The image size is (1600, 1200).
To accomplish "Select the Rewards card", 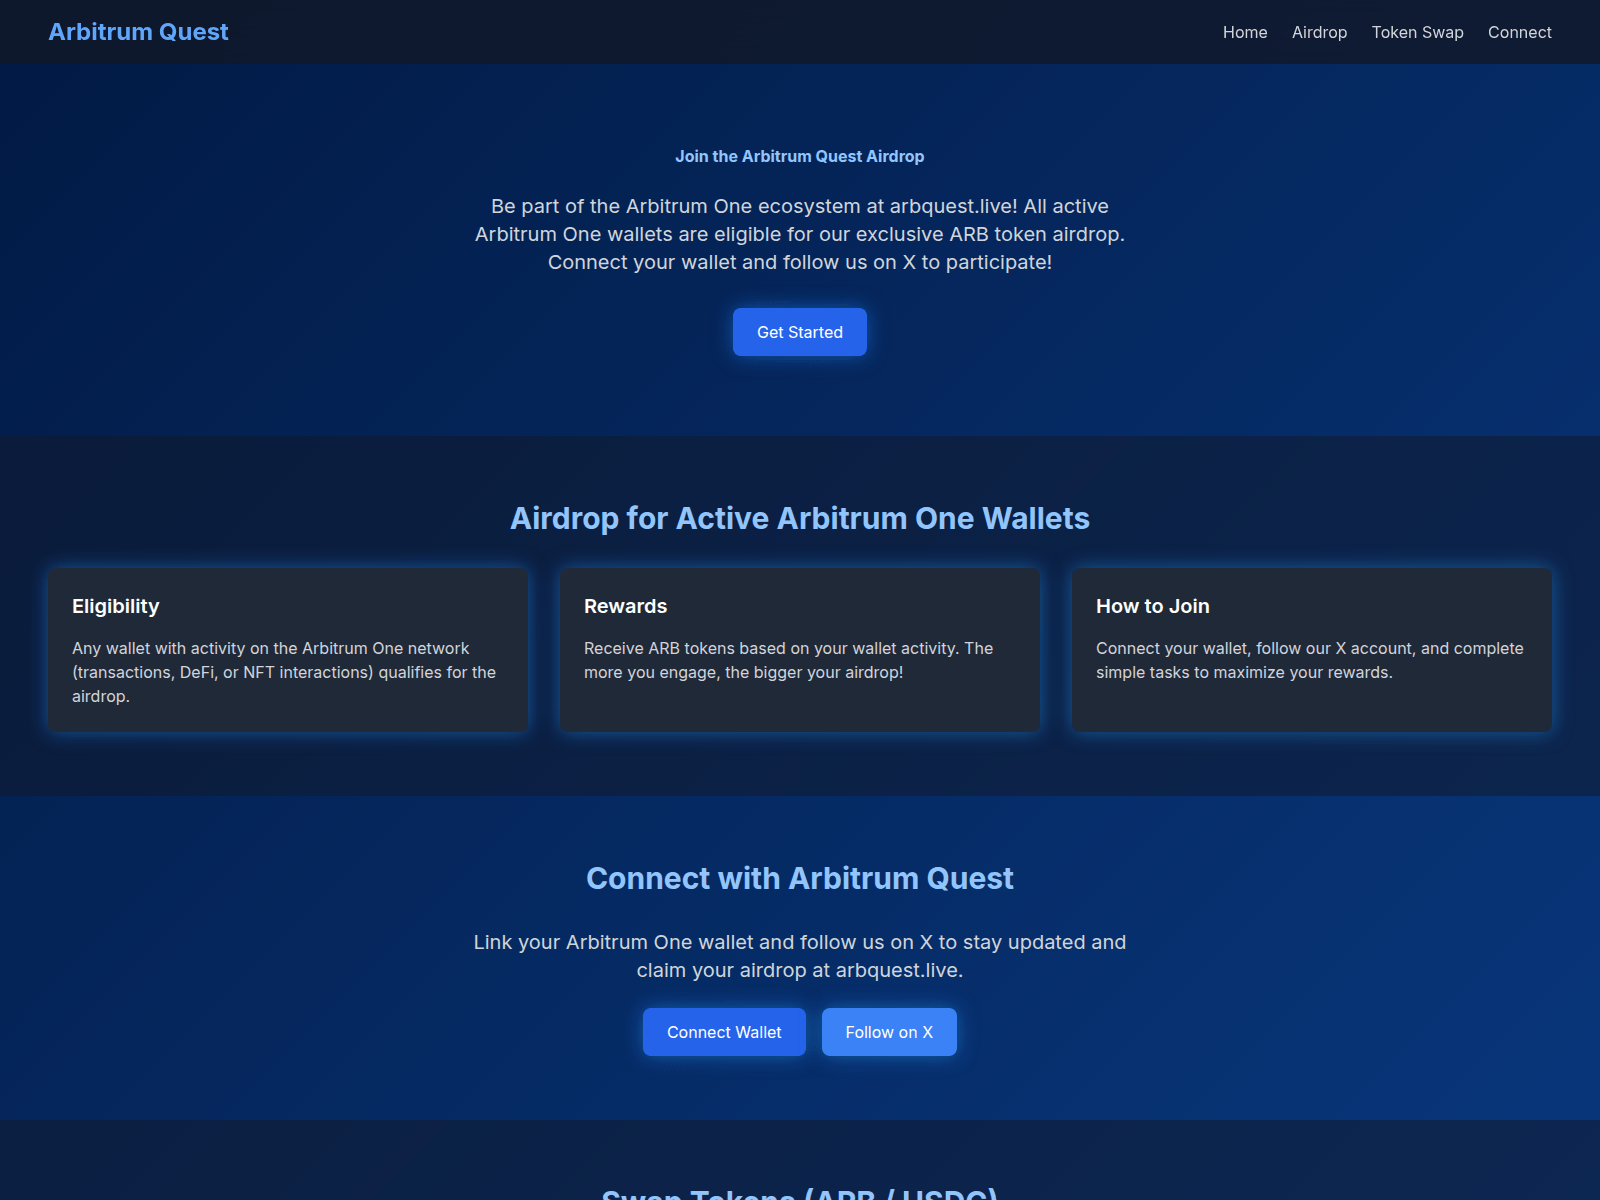I will click(x=799, y=649).
